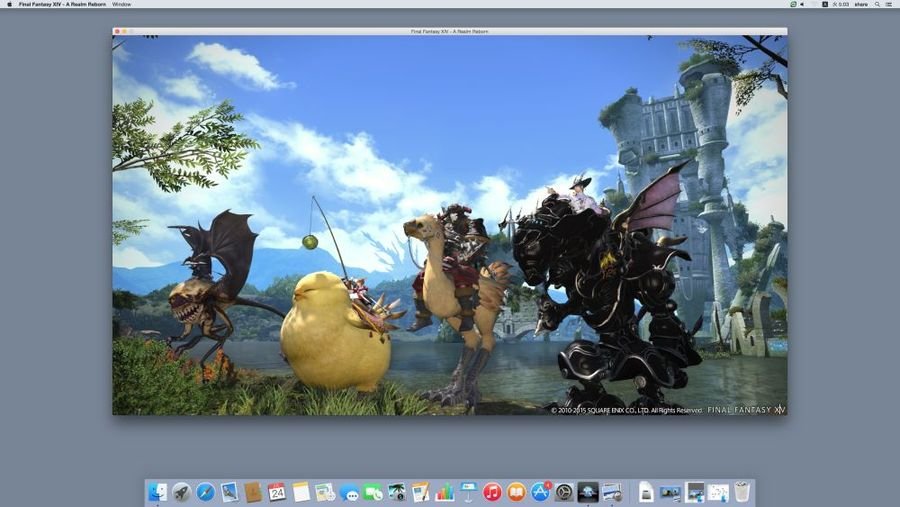Open Messages chat bubble icon

(349, 492)
